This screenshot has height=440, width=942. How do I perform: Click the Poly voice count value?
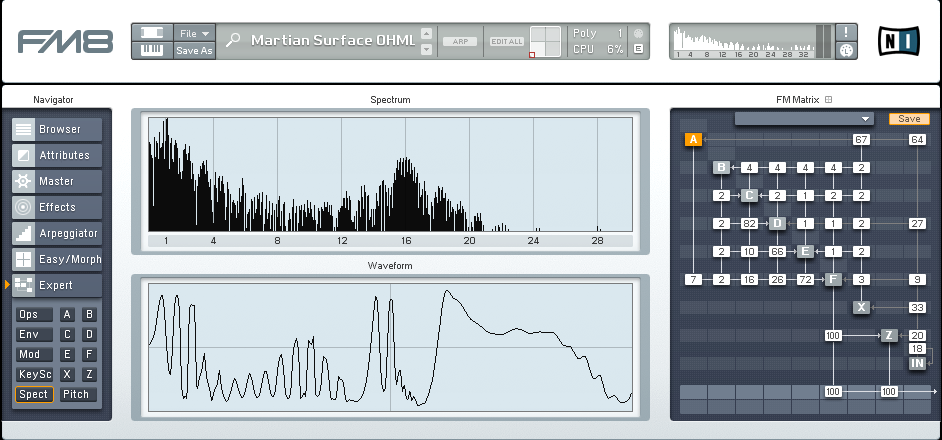619,34
